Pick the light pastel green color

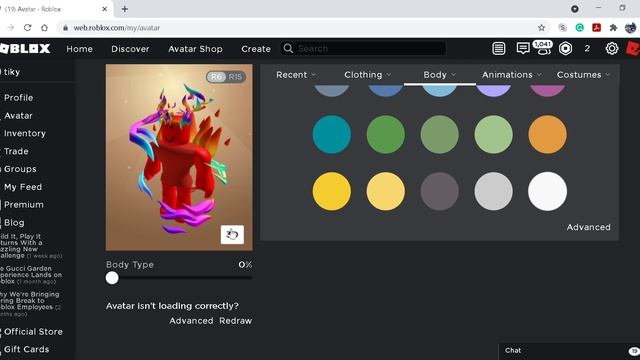click(x=493, y=134)
